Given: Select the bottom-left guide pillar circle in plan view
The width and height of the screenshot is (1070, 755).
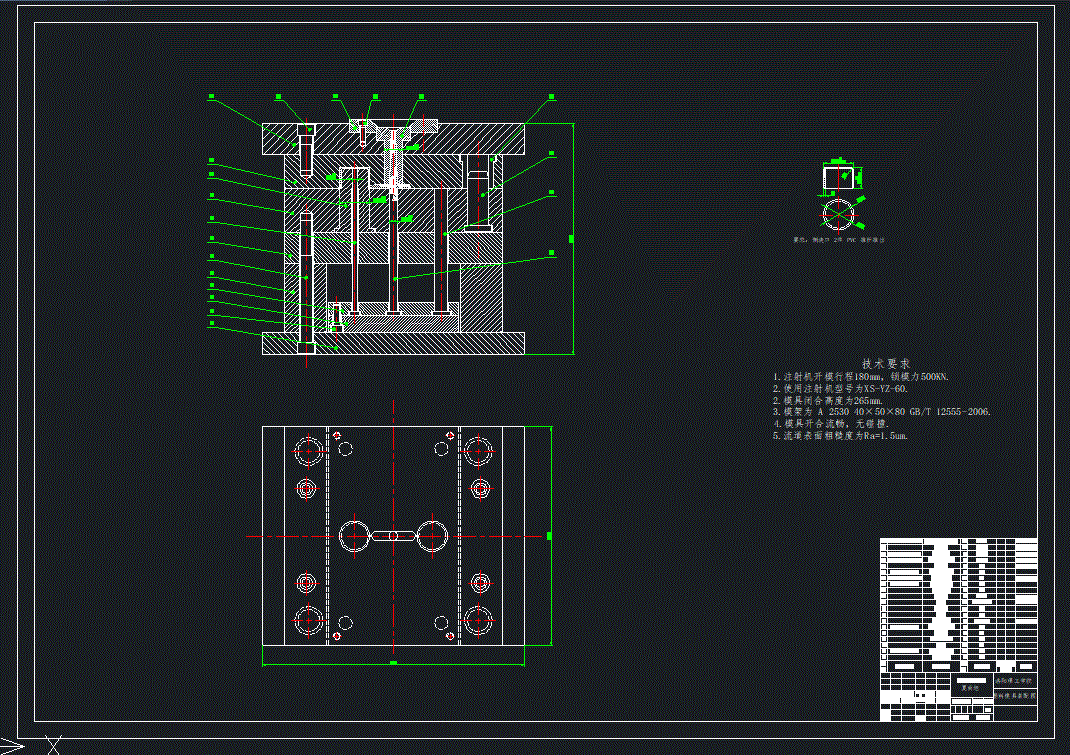Looking at the screenshot, I should coord(308,621).
